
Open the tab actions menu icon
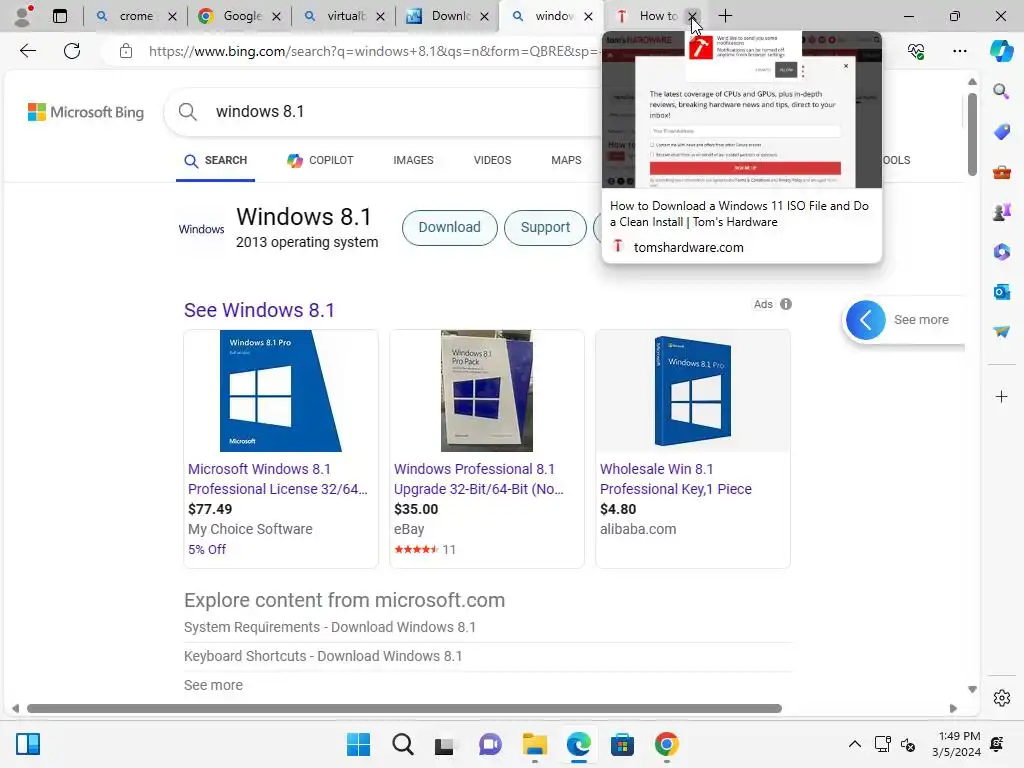point(60,16)
